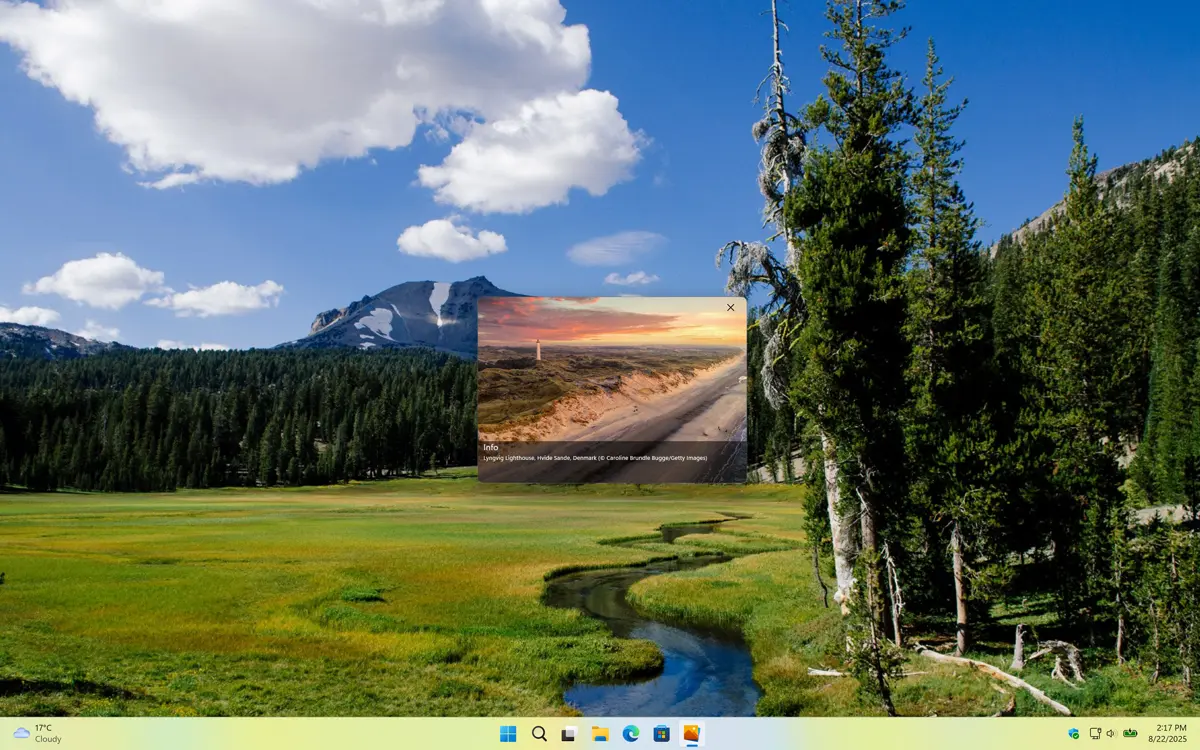The image size is (1200, 750).
Task: Click the speaker volume tray icon
Action: click(1111, 734)
